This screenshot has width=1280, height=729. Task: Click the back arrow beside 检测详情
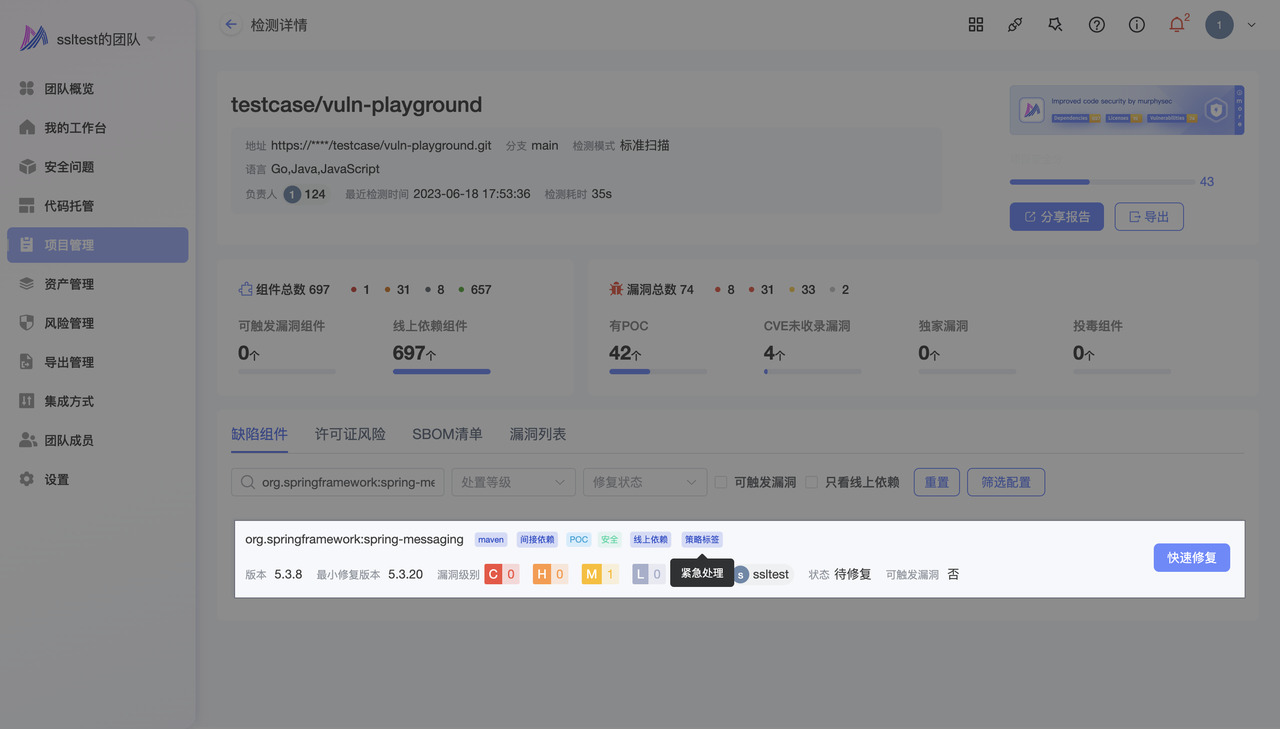click(232, 25)
